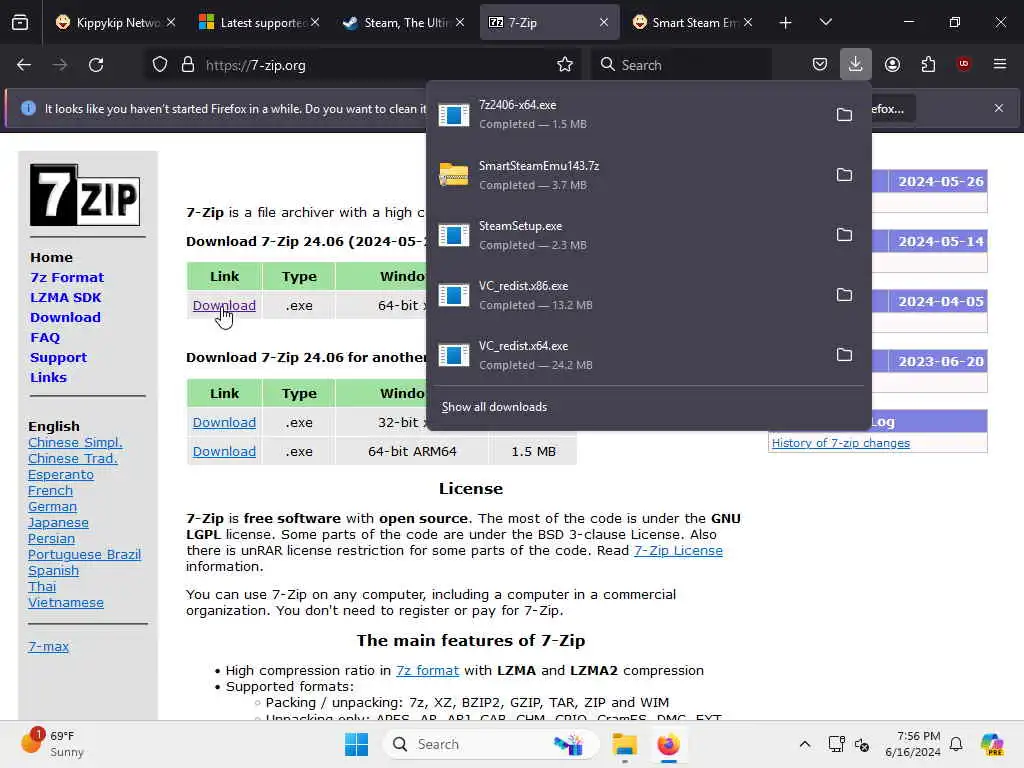The image size is (1024, 768).
Task: Open the downloaded 7z2406-x64.exe file
Action: tap(627, 114)
